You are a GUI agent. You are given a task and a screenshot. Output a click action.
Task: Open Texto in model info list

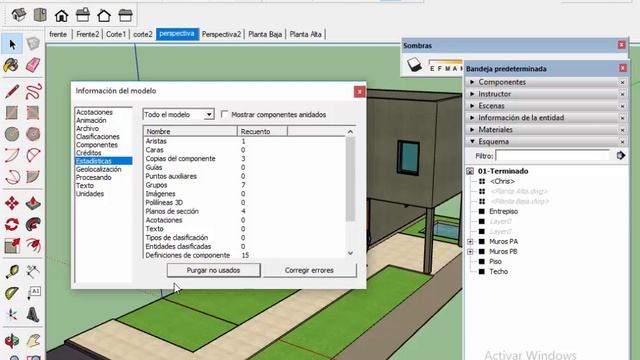[x=84, y=185]
